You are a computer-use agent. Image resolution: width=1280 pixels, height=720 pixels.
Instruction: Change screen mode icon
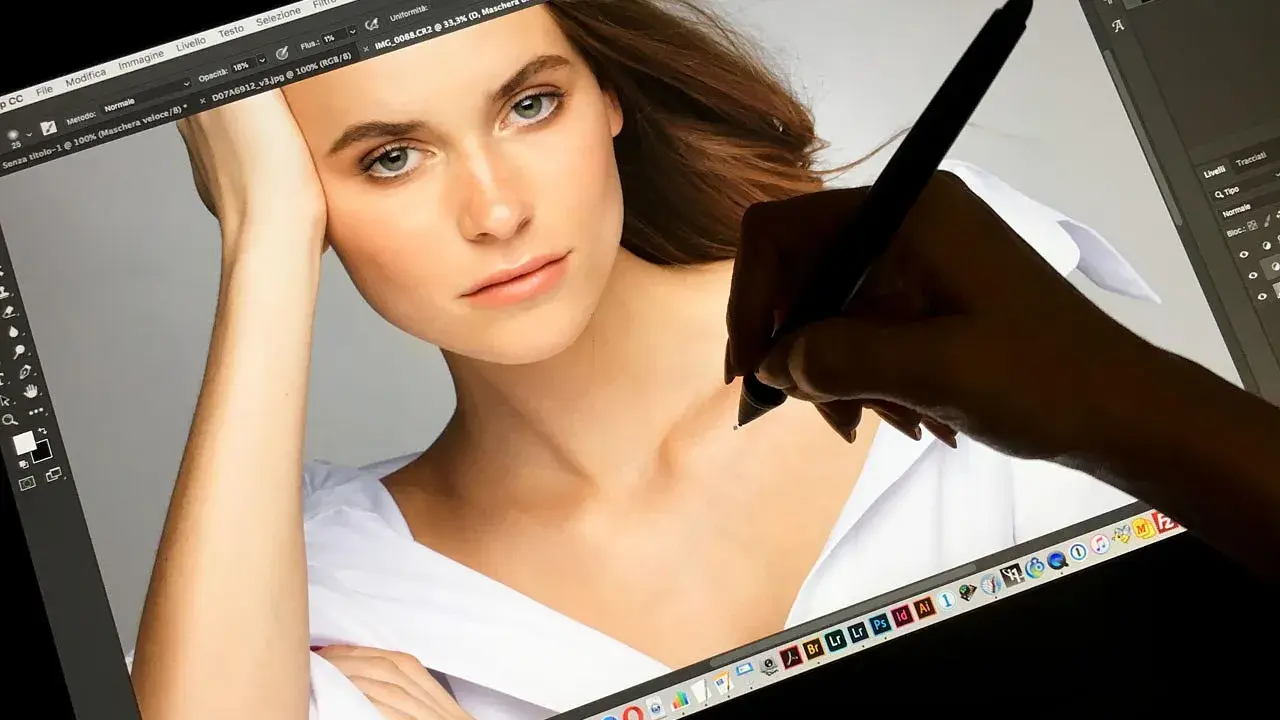point(54,475)
